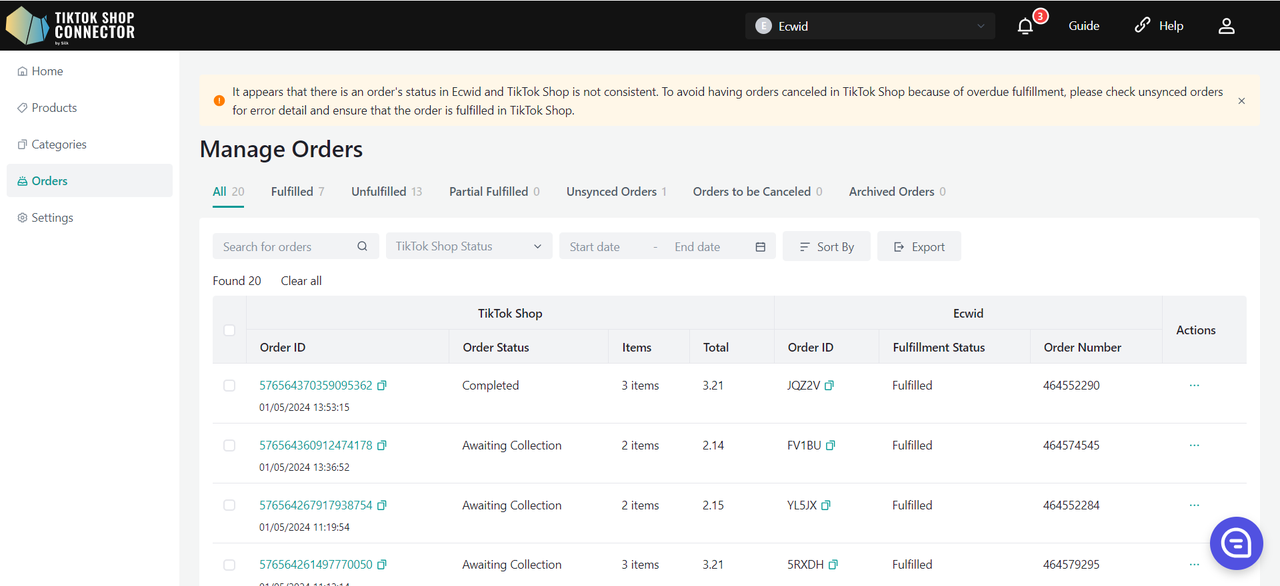Focus the Search for orders field

[x=296, y=246]
